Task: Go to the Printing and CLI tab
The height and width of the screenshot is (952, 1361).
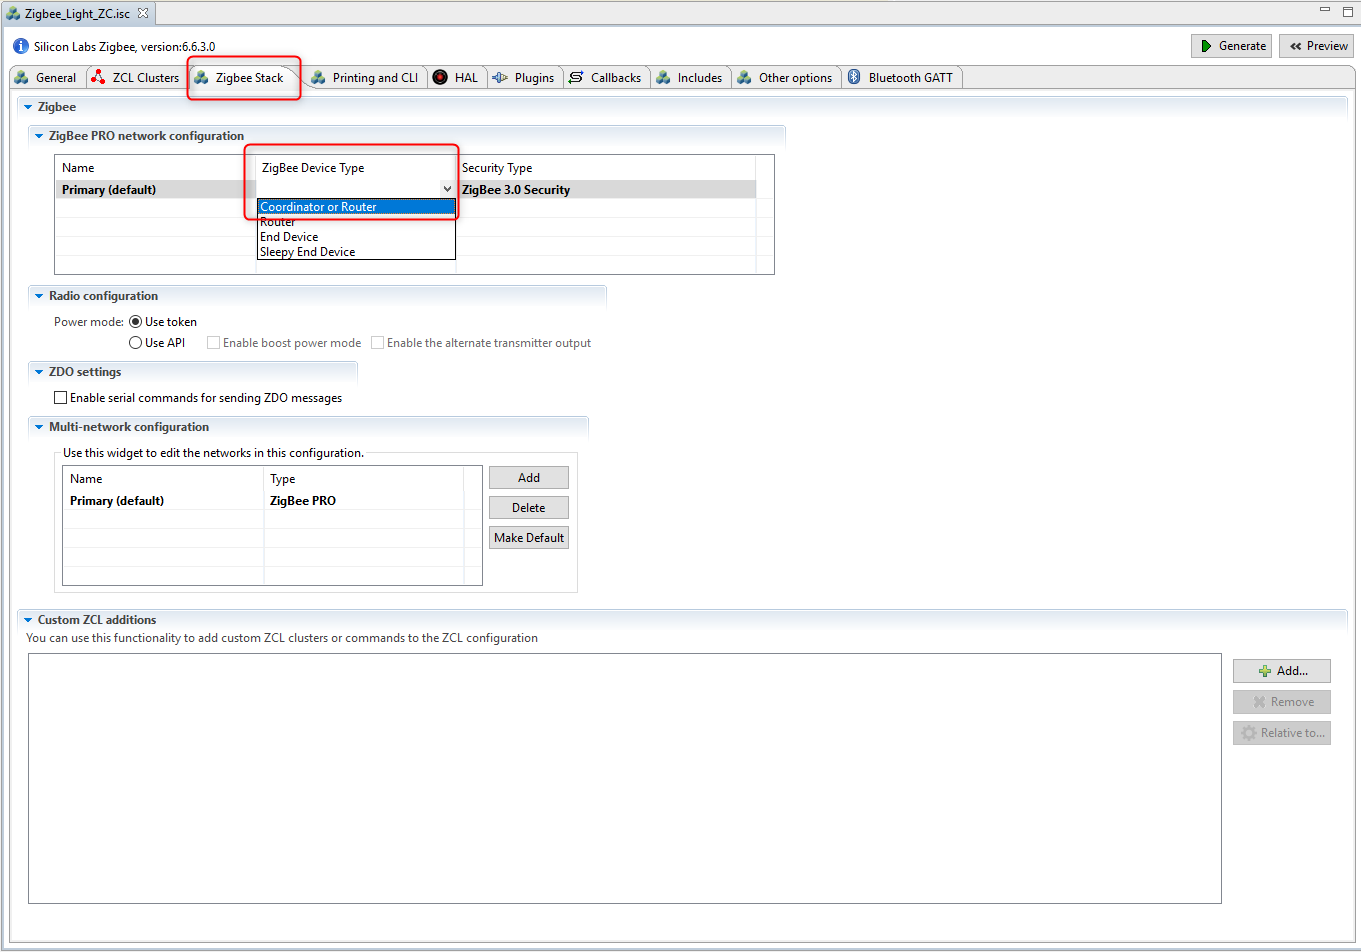Action: [365, 78]
